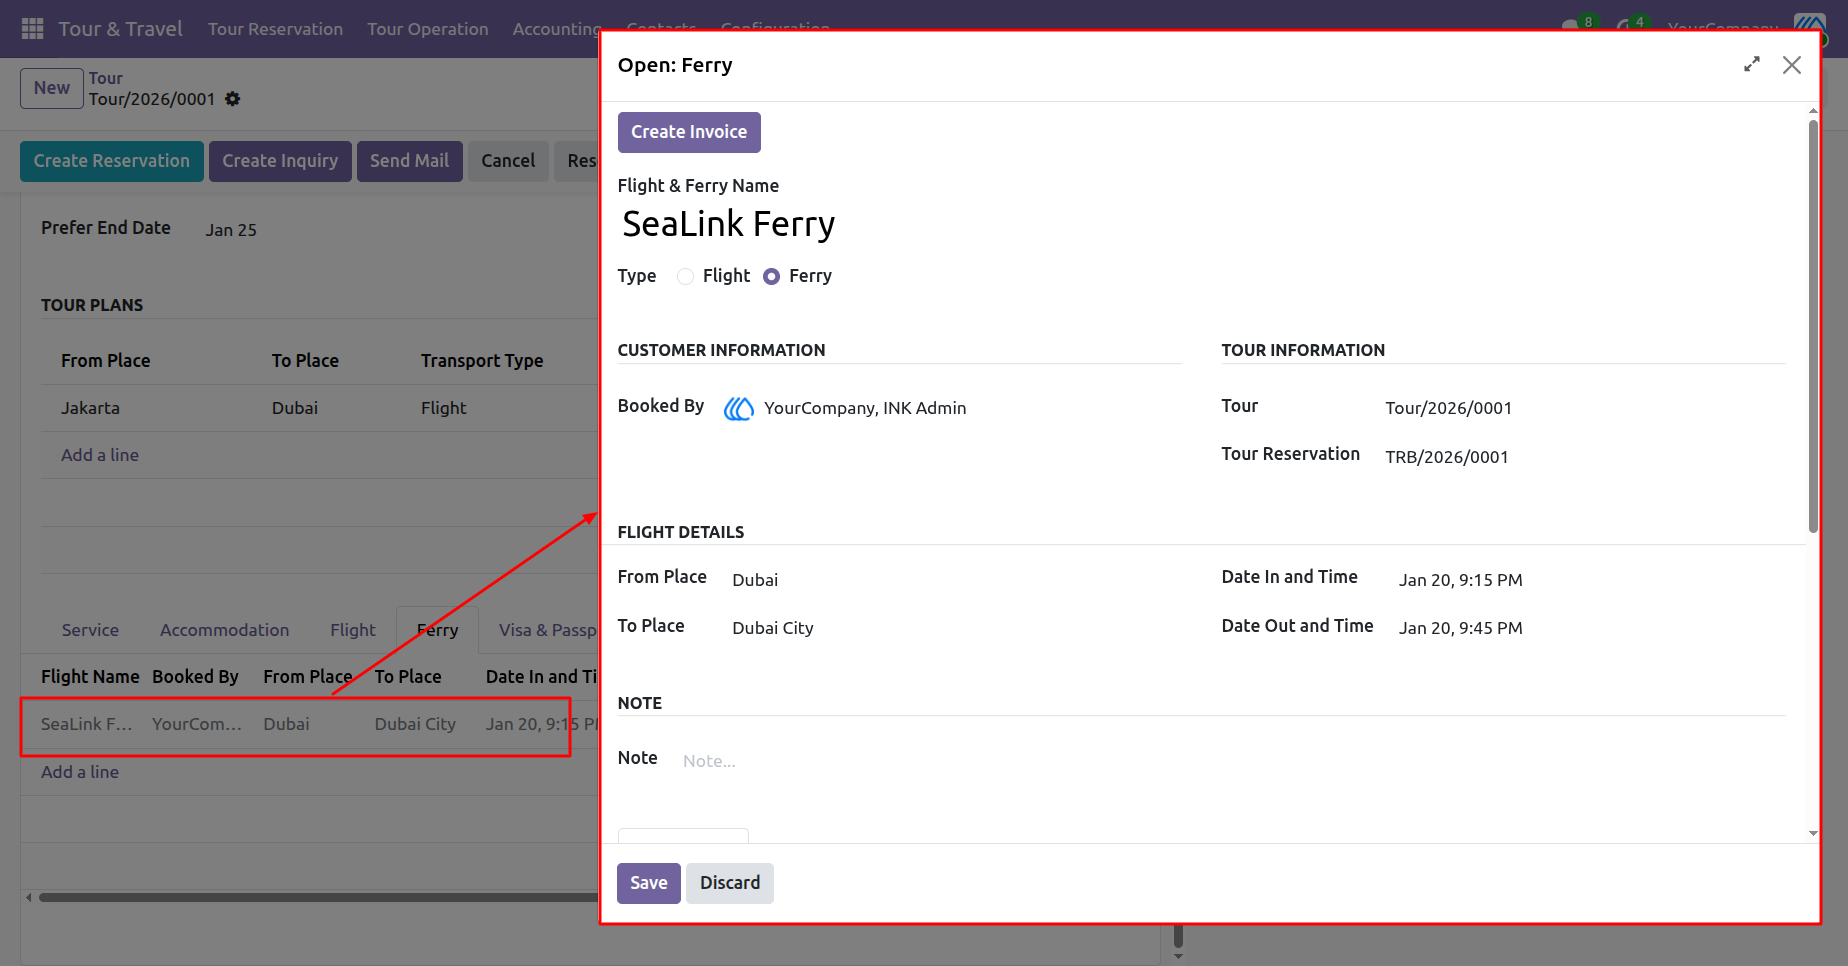This screenshot has width=1848, height=966.
Task: Open the Booked By field YourCompany, INK Admin
Action: coord(865,408)
